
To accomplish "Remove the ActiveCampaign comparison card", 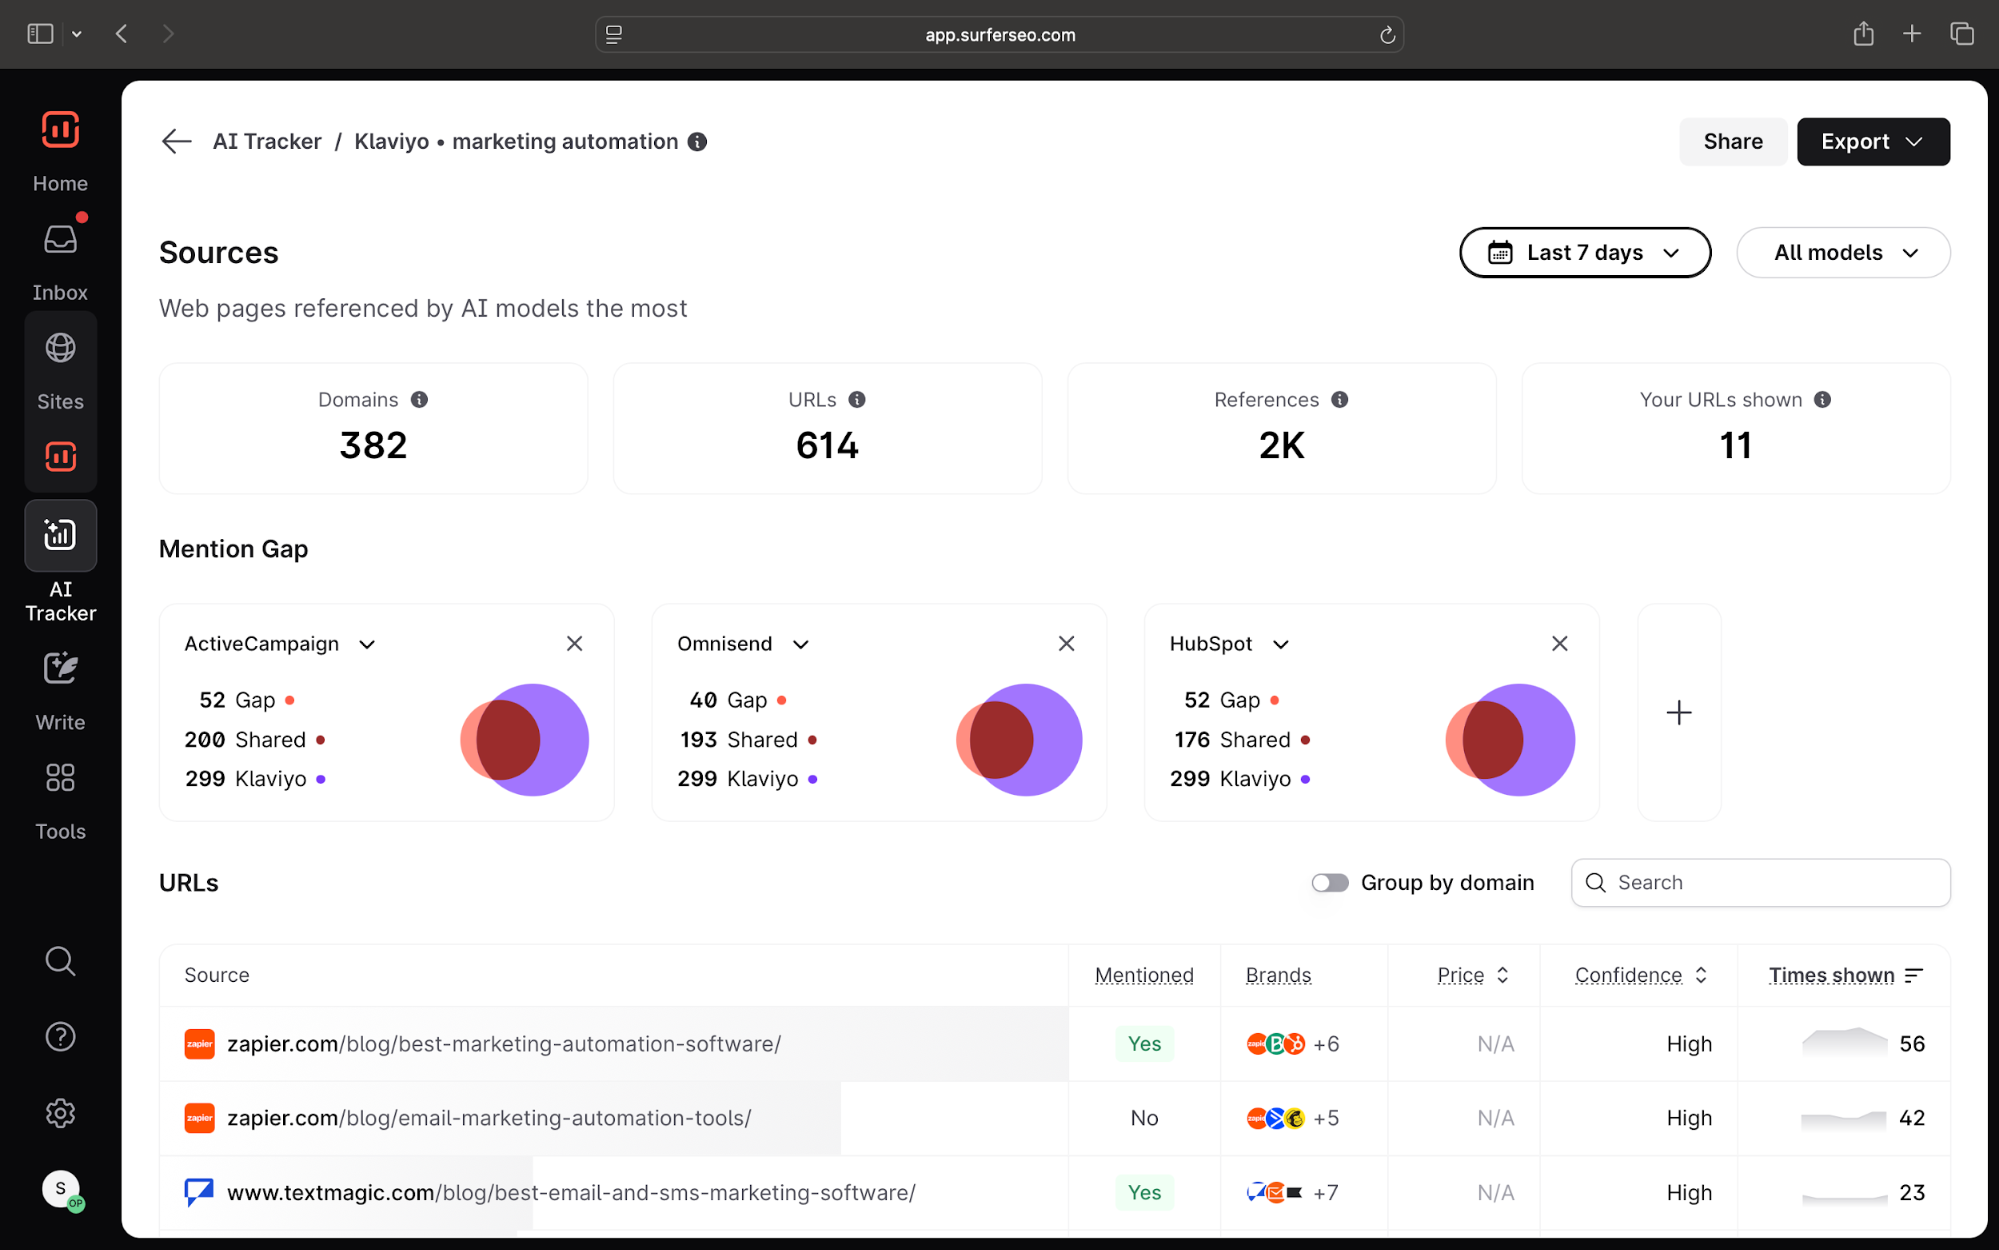I will point(574,644).
